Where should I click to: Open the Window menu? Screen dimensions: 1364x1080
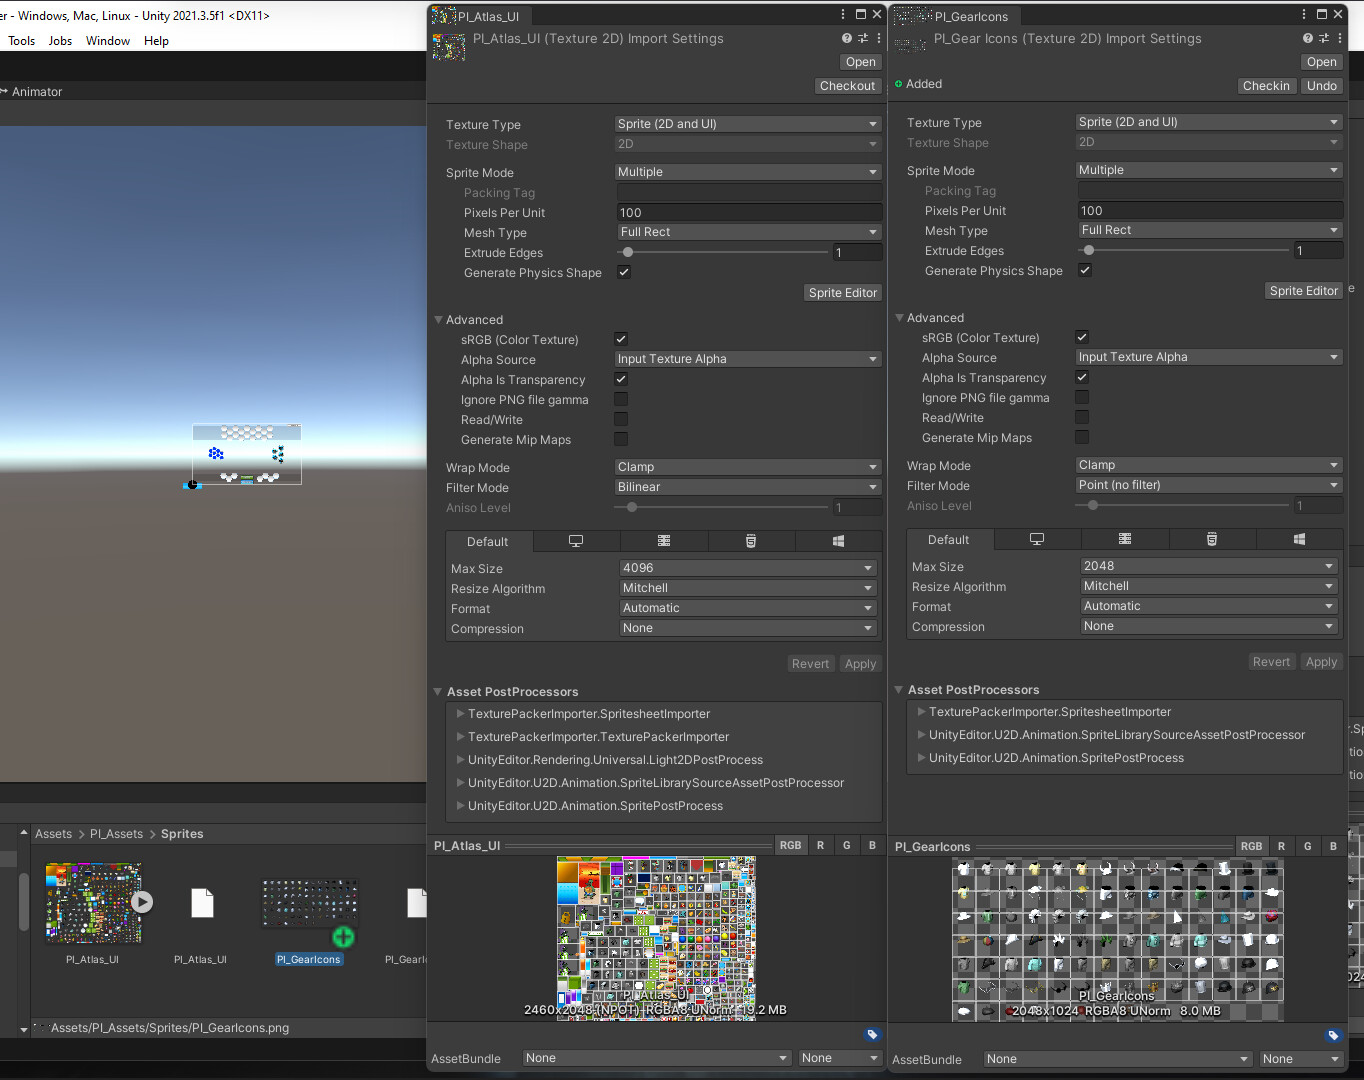point(107,41)
